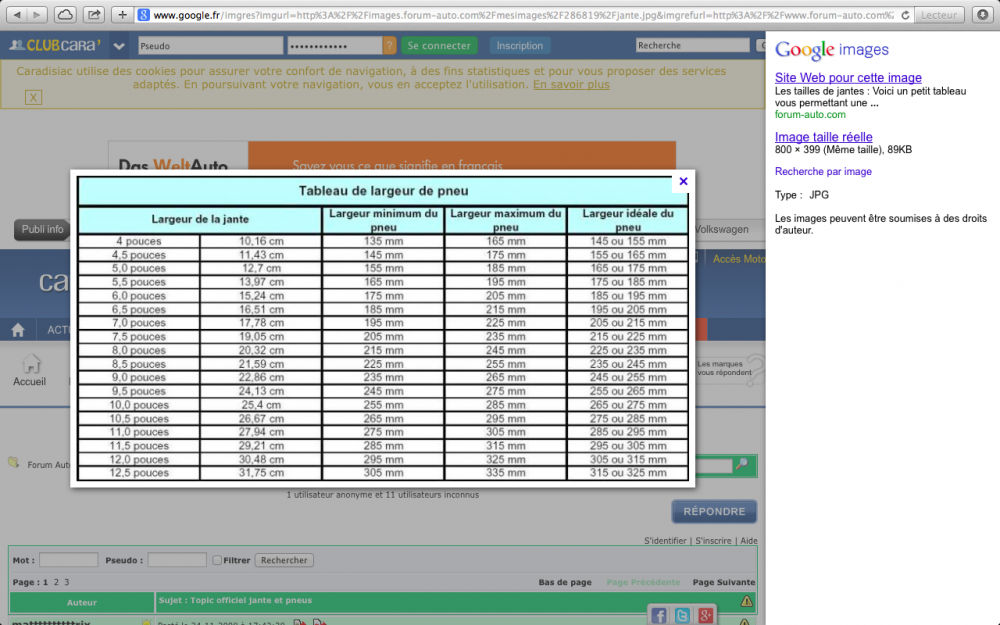Click the Twitter share icon
Image resolution: width=1000 pixels, height=625 pixels.
682,615
